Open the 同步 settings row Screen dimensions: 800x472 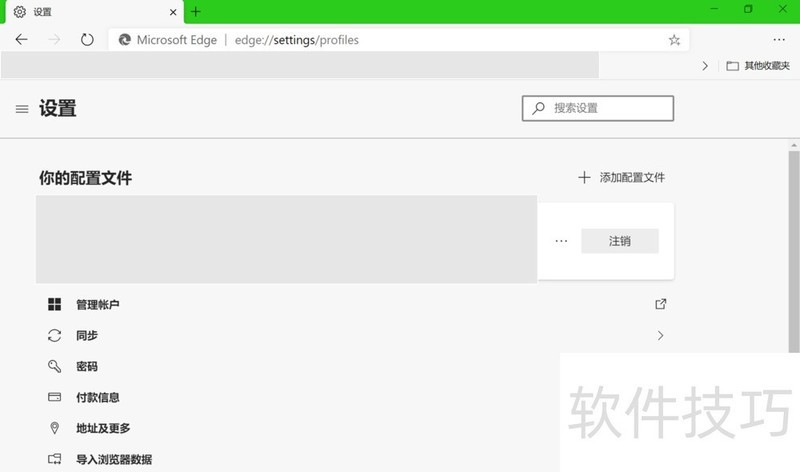point(356,335)
